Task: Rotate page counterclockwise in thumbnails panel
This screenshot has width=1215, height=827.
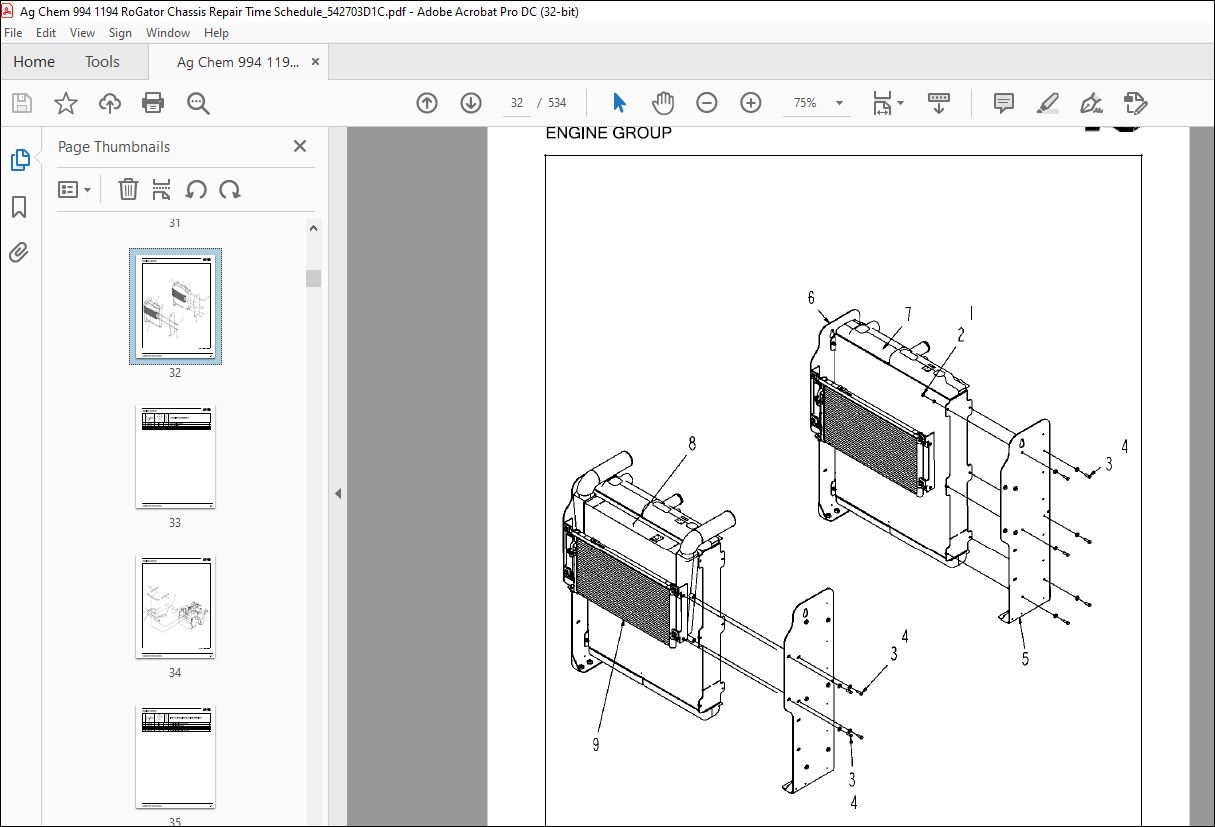Action: pyautogui.click(x=196, y=189)
